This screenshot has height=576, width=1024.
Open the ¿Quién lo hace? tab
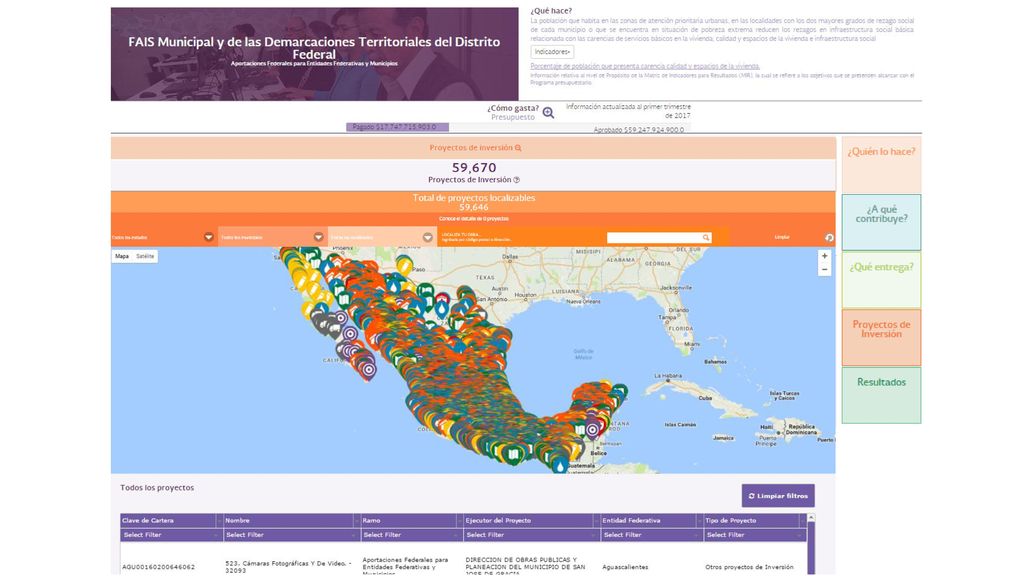[x=882, y=164]
